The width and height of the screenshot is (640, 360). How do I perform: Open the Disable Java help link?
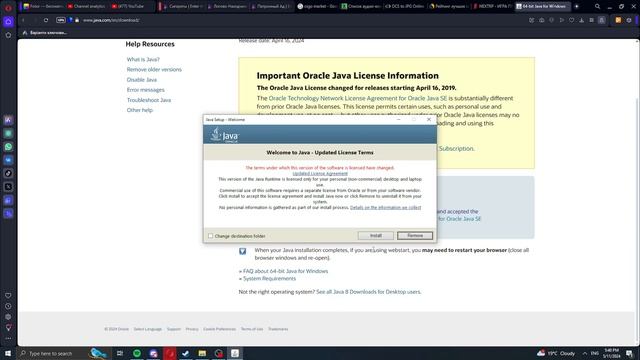tap(142, 80)
